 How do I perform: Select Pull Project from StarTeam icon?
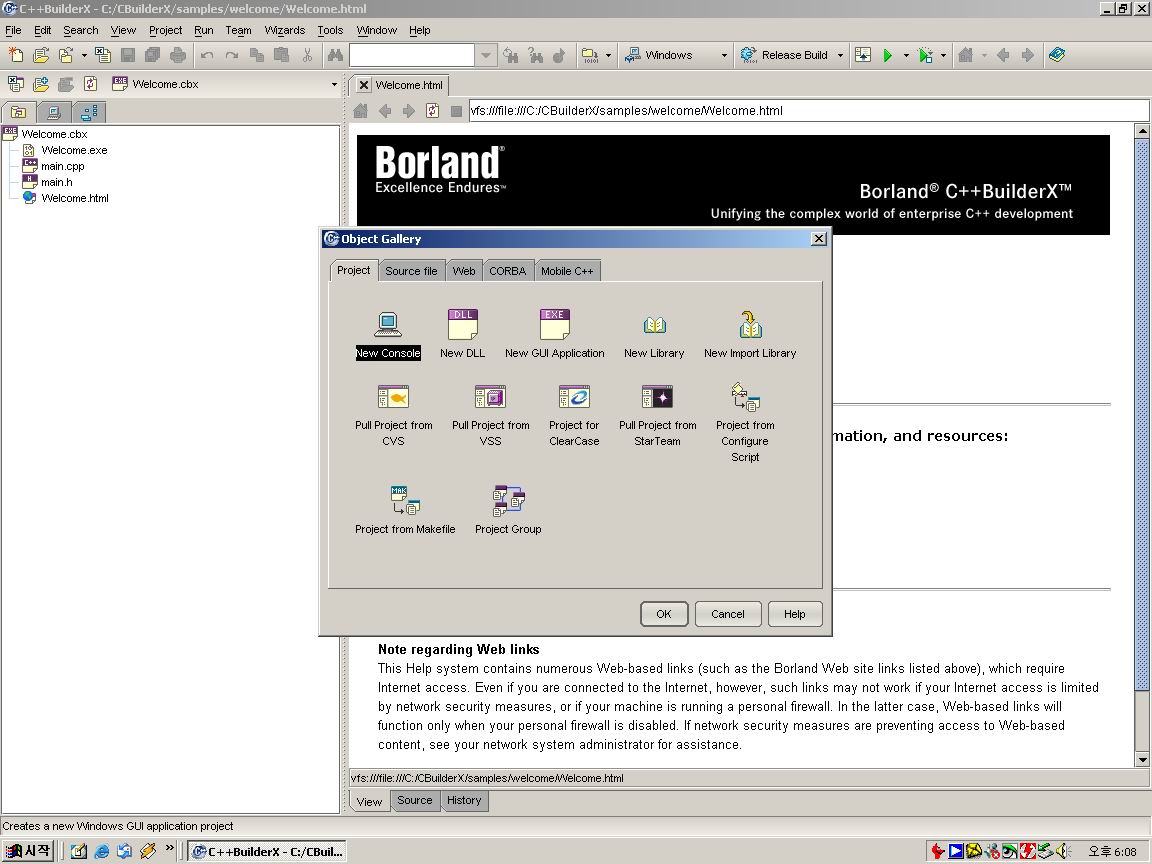[x=657, y=398]
